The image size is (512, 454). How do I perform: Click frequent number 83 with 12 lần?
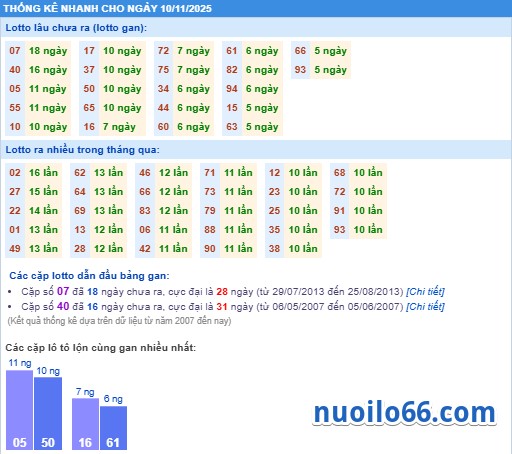tap(145, 211)
